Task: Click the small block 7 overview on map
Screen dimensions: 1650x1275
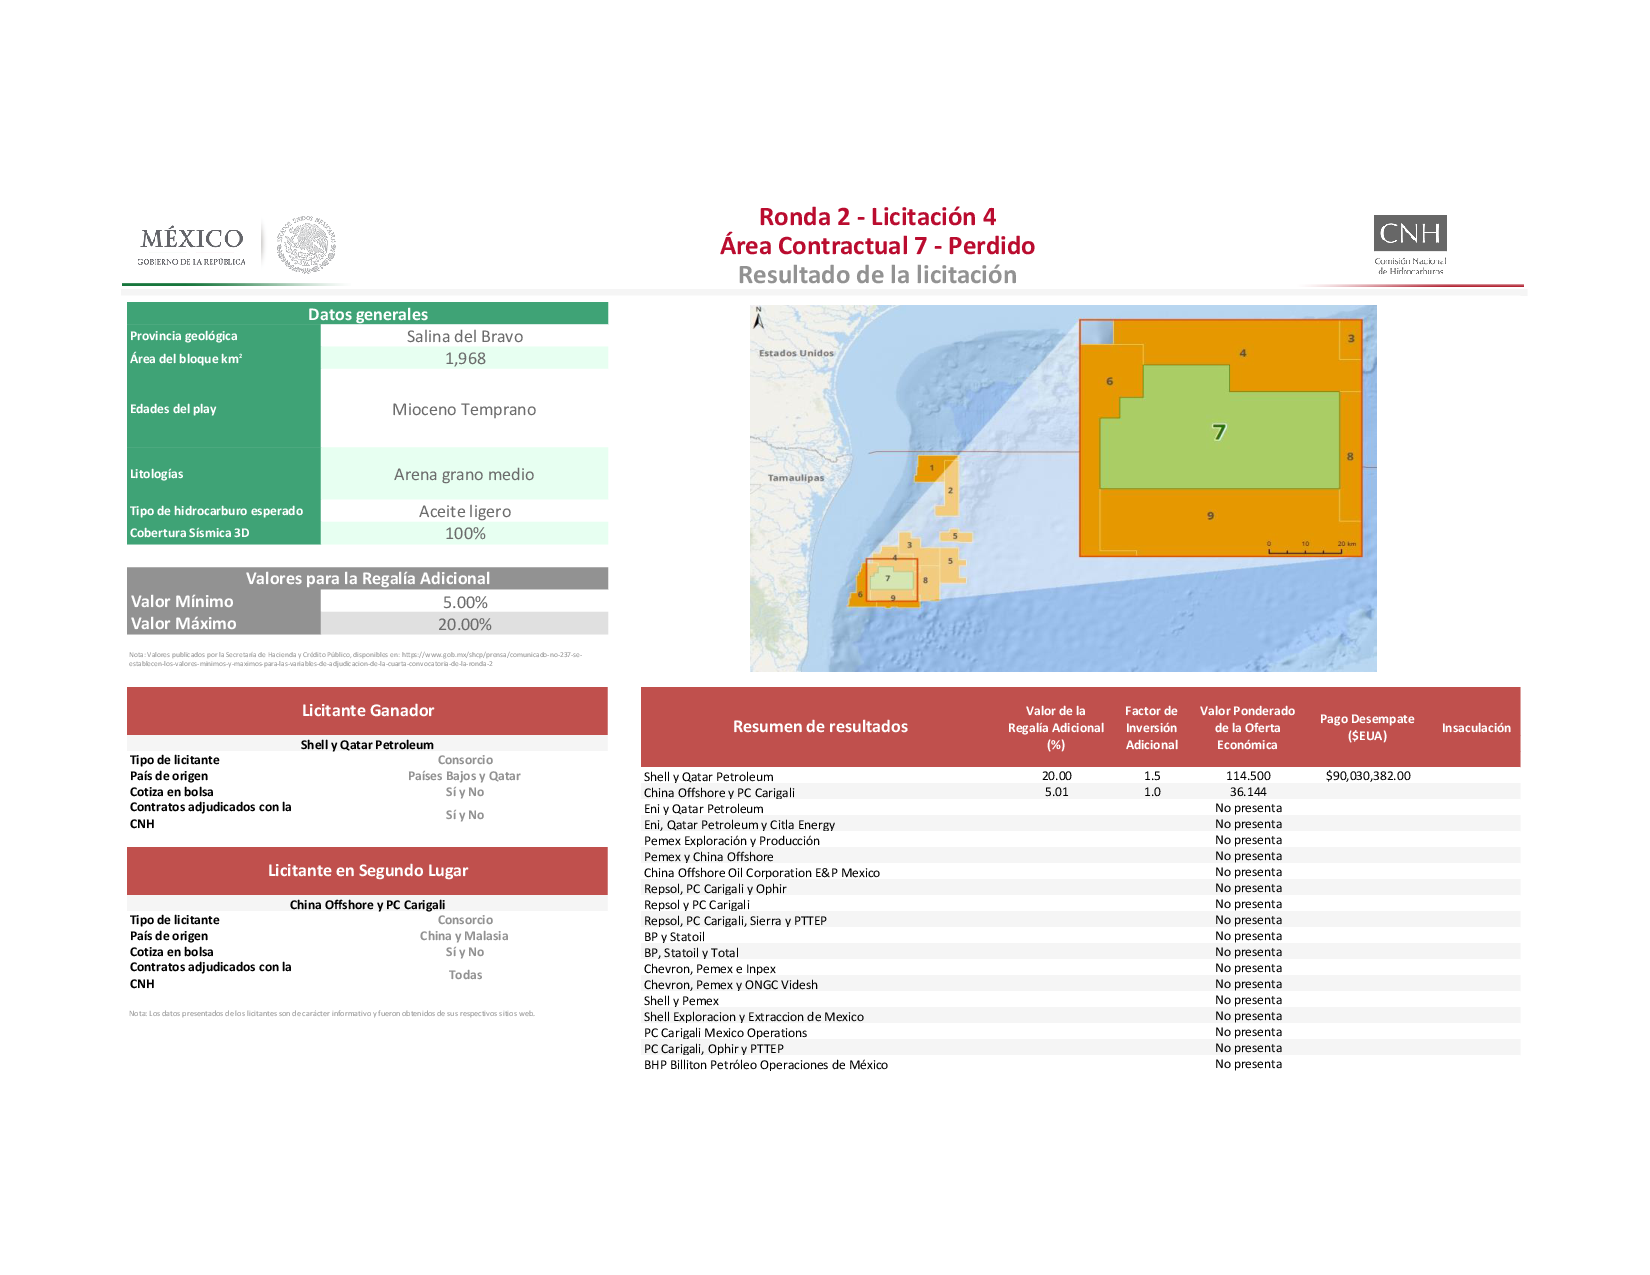Action: click(x=891, y=578)
